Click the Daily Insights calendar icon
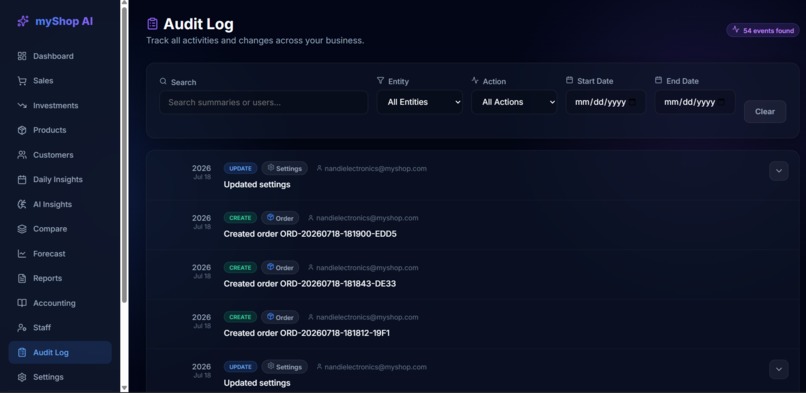 click(x=22, y=179)
